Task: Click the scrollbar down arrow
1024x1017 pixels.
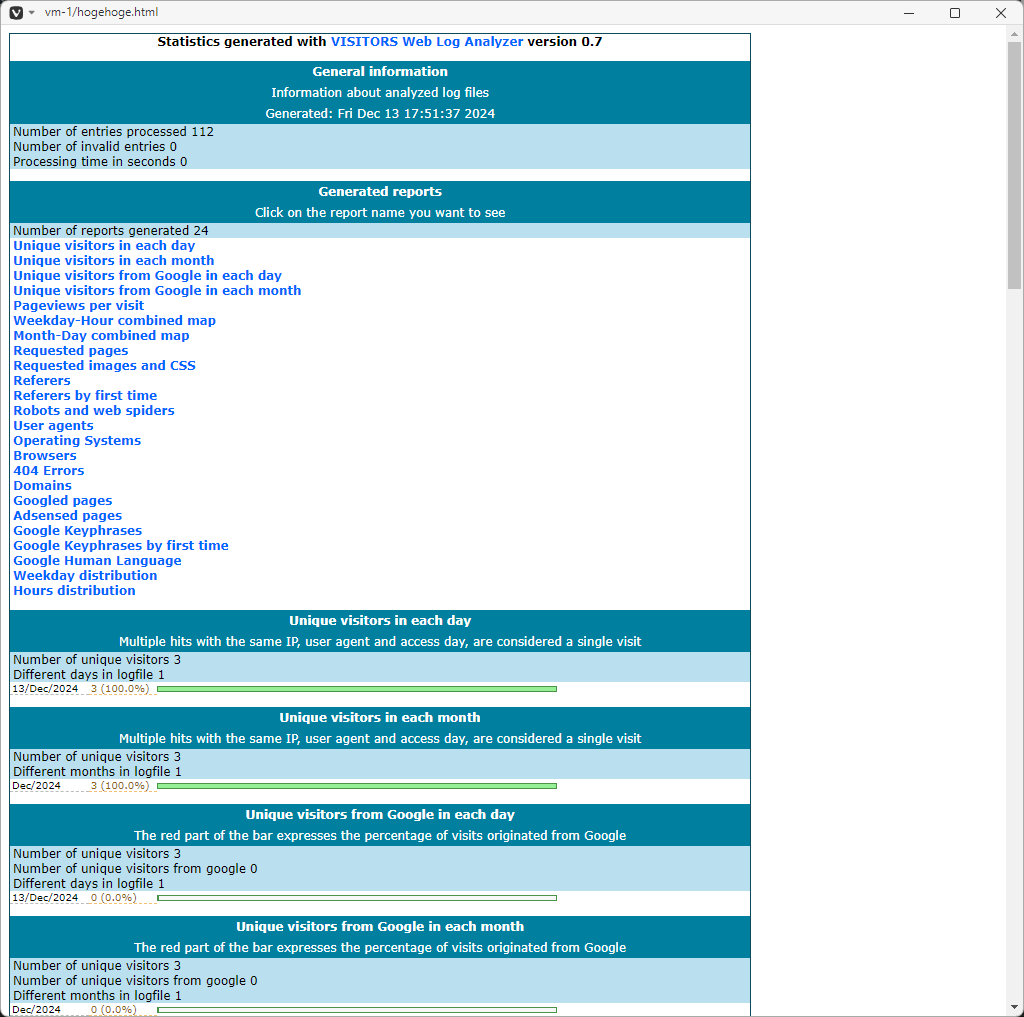Action: point(1014,1008)
